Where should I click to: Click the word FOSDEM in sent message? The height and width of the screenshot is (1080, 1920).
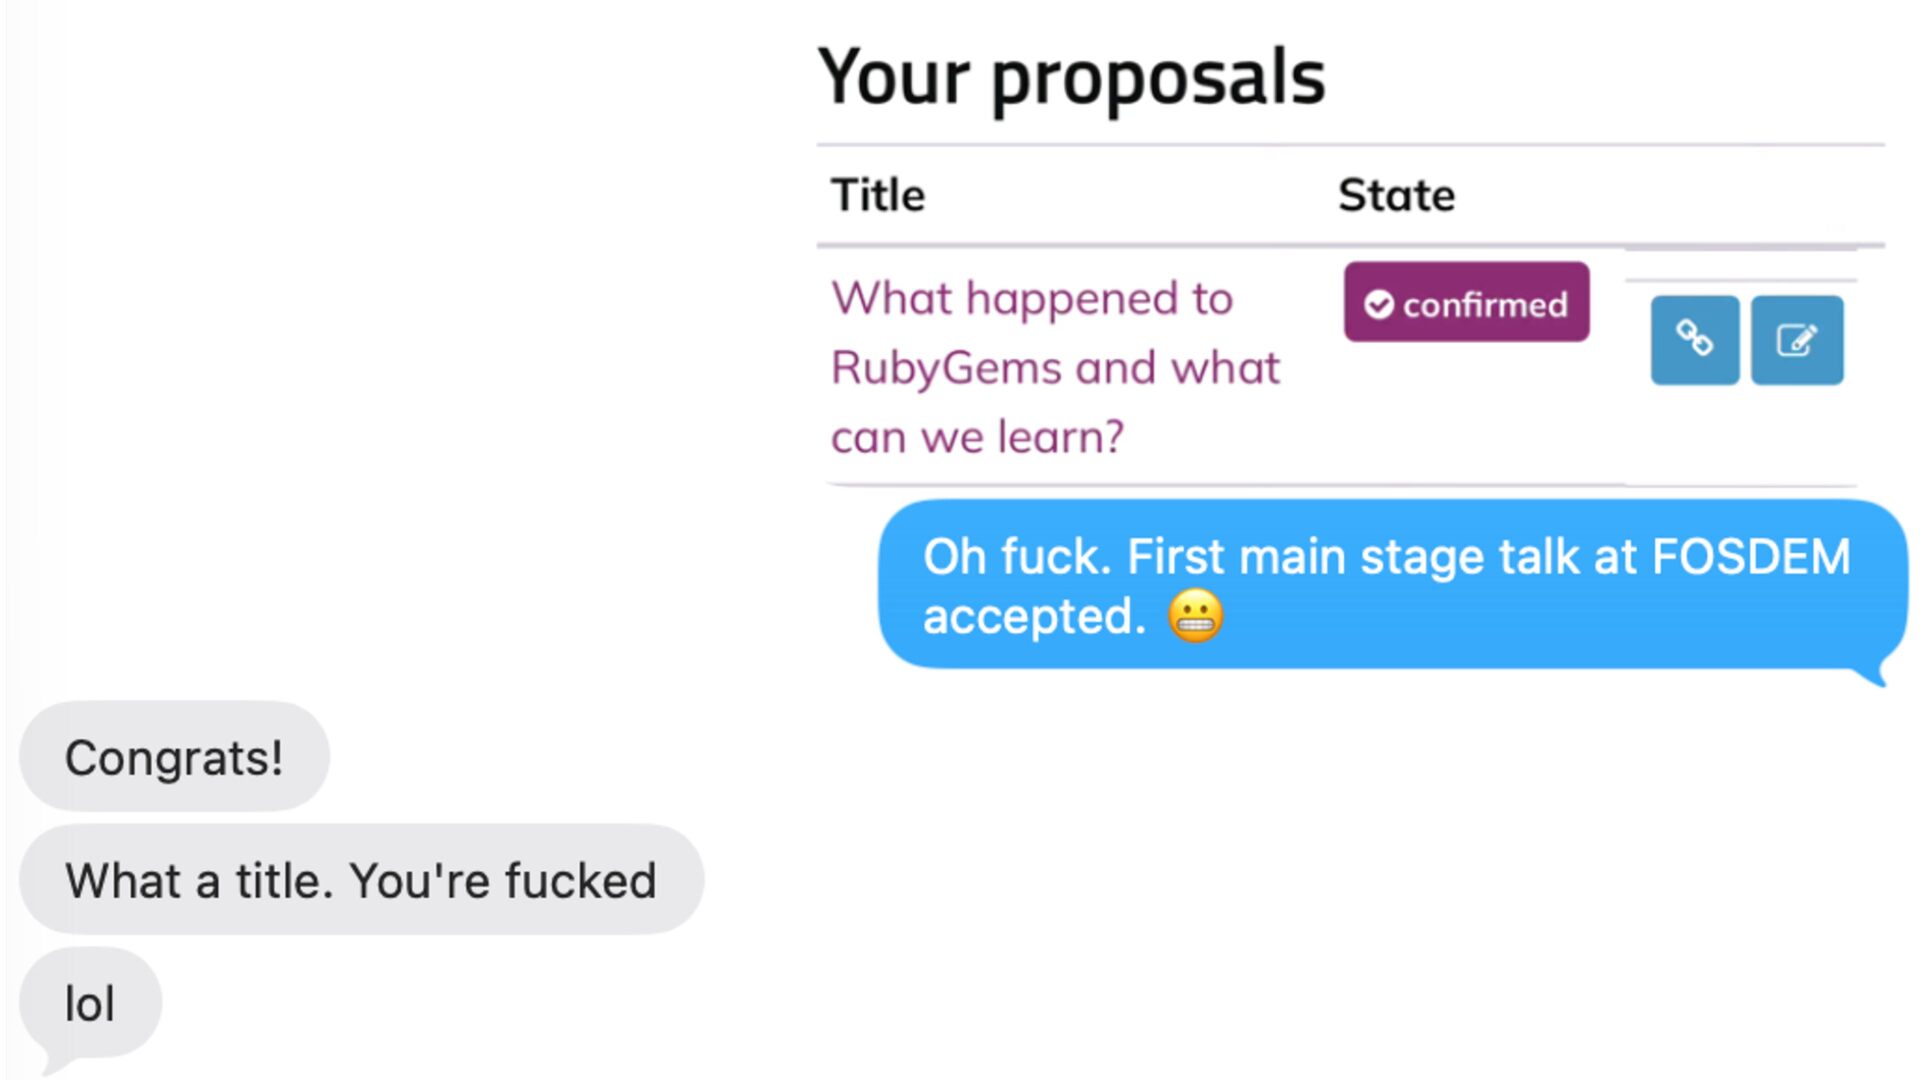click(1750, 557)
